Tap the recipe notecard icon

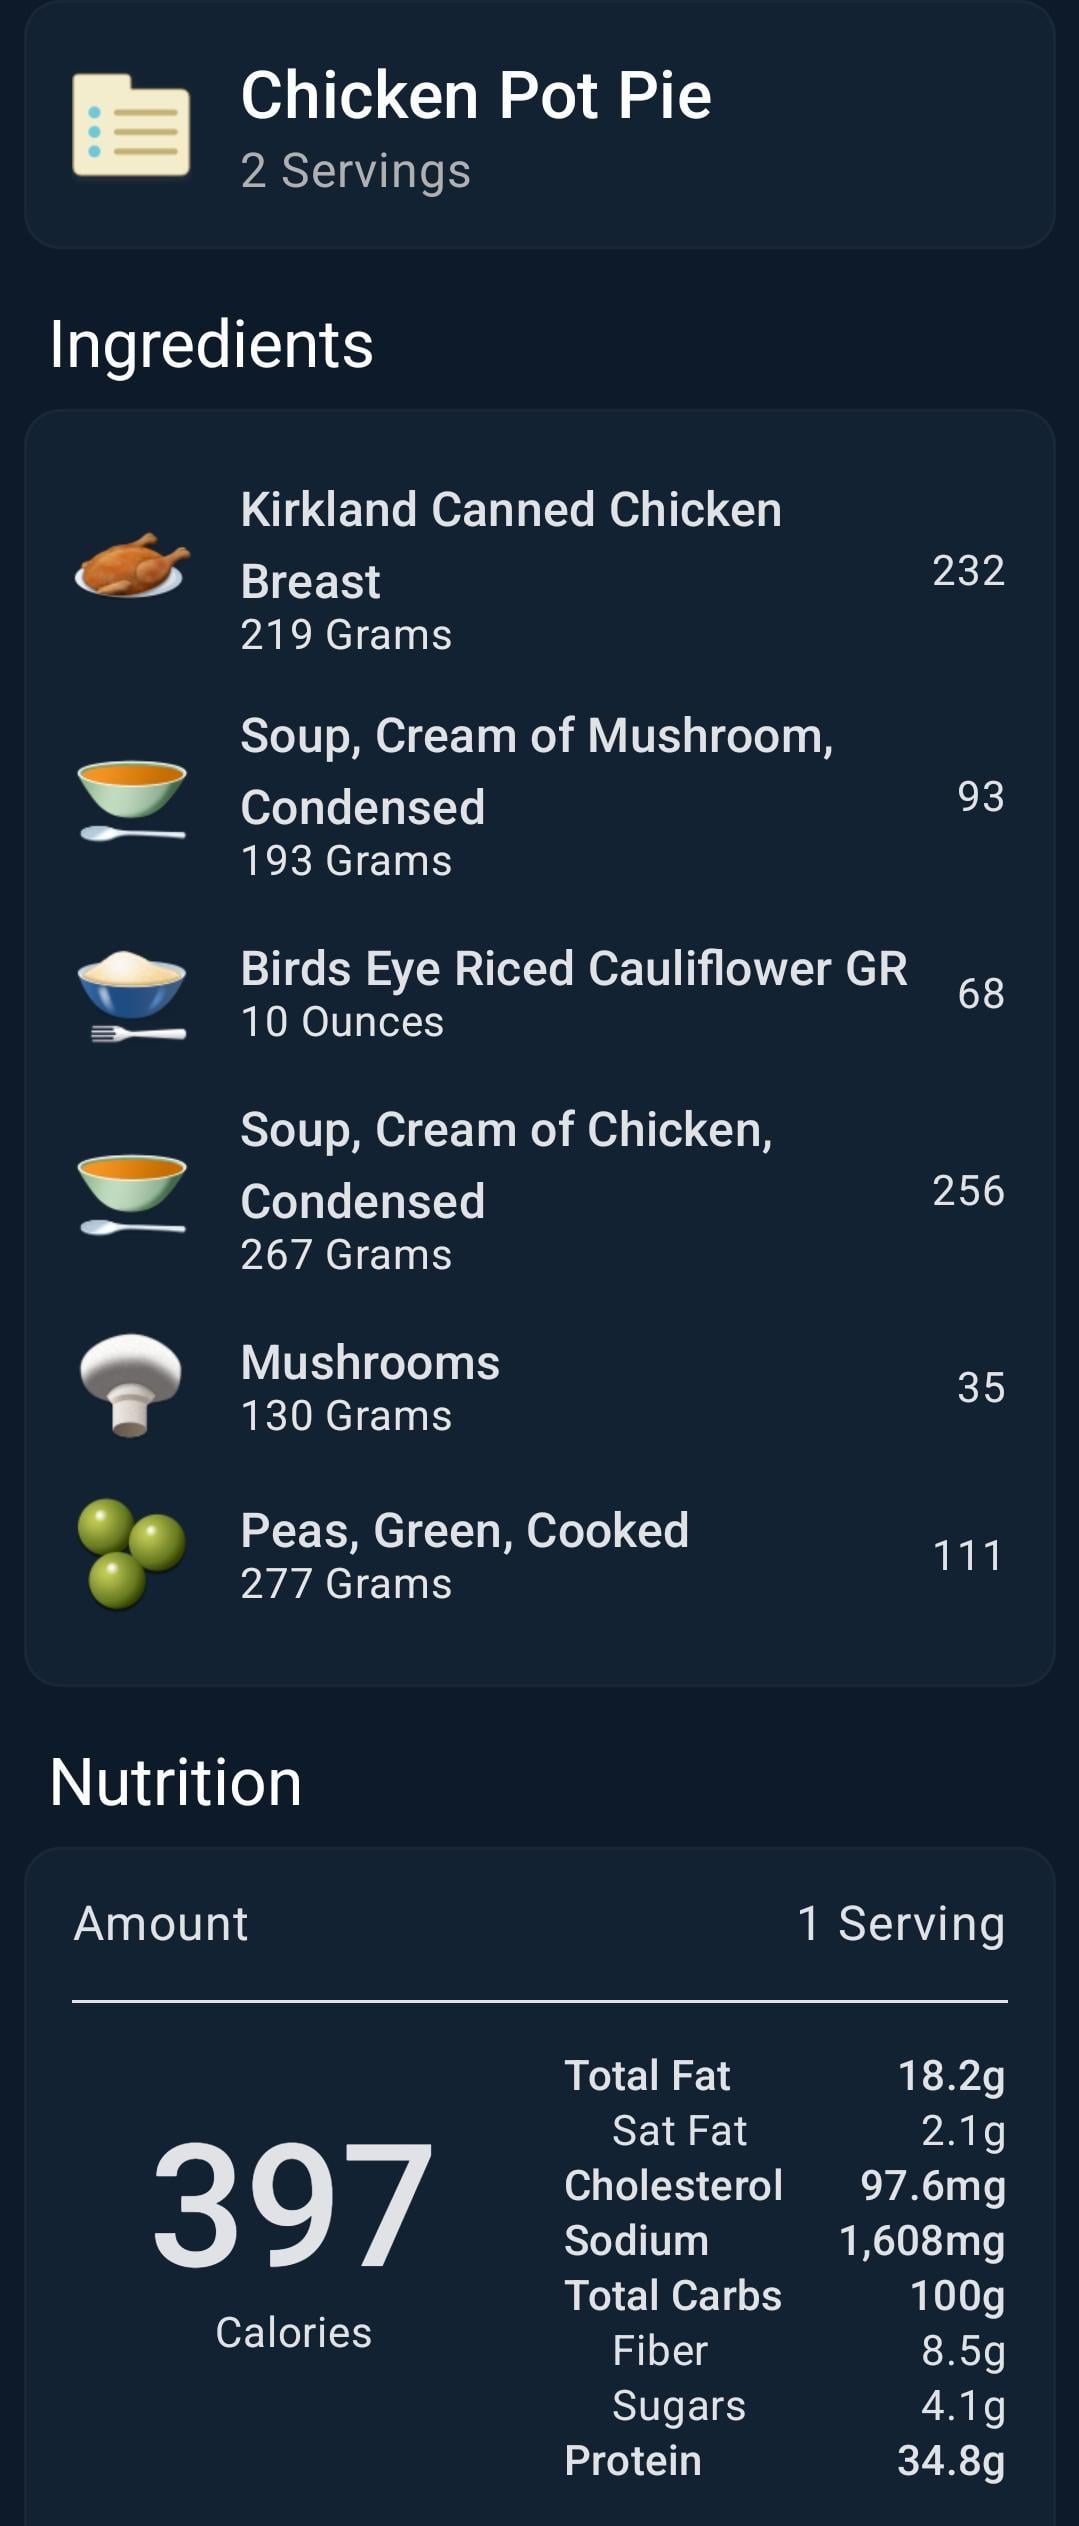click(x=131, y=125)
